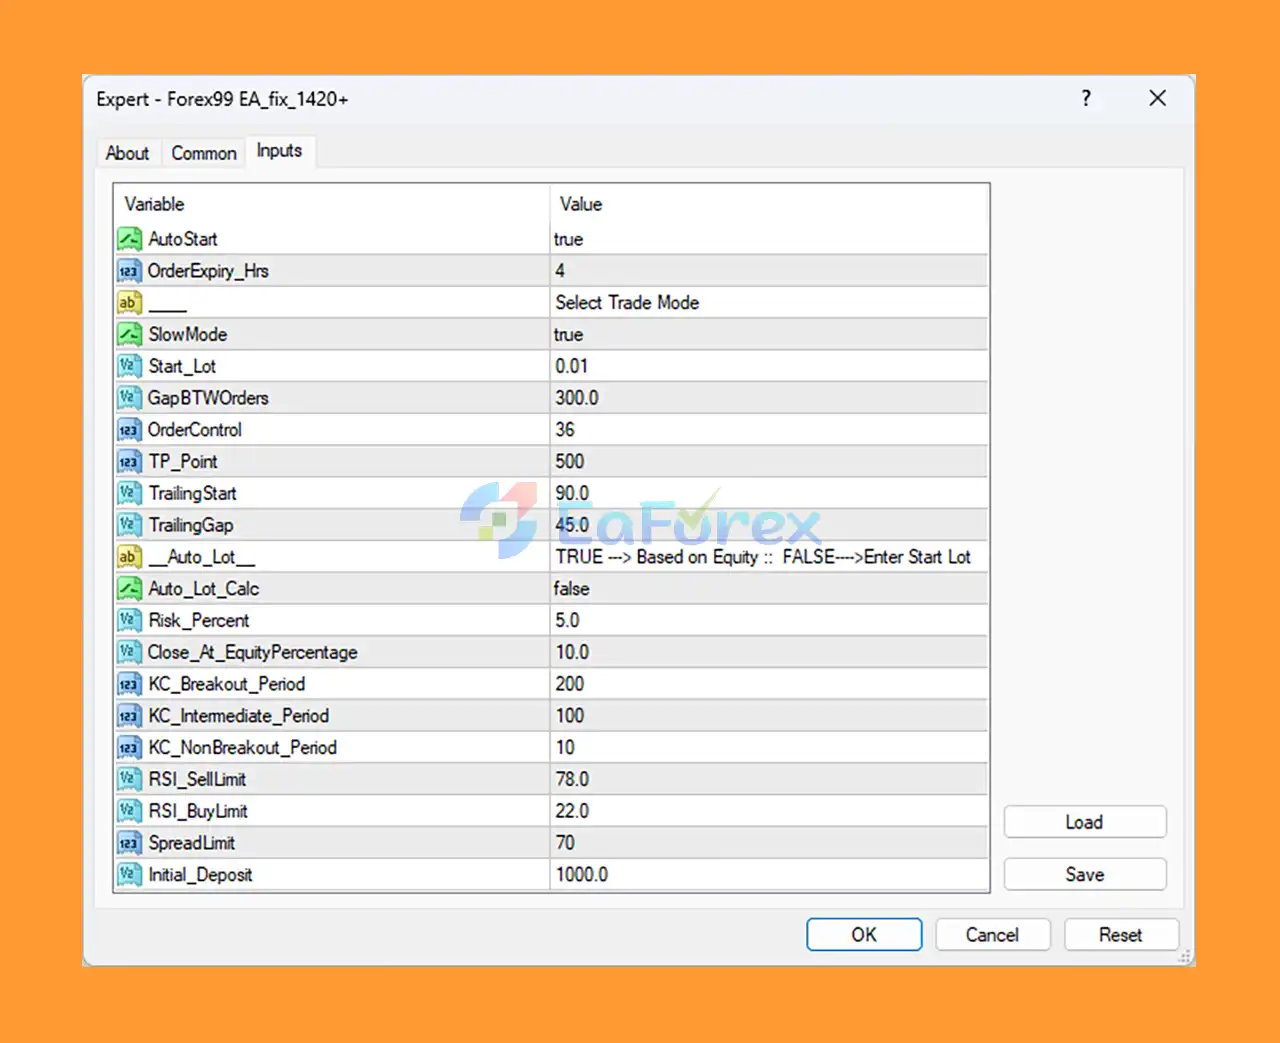The height and width of the screenshot is (1043, 1280).
Task: Select the RSI_SellLimit variable name
Action: tap(197, 779)
